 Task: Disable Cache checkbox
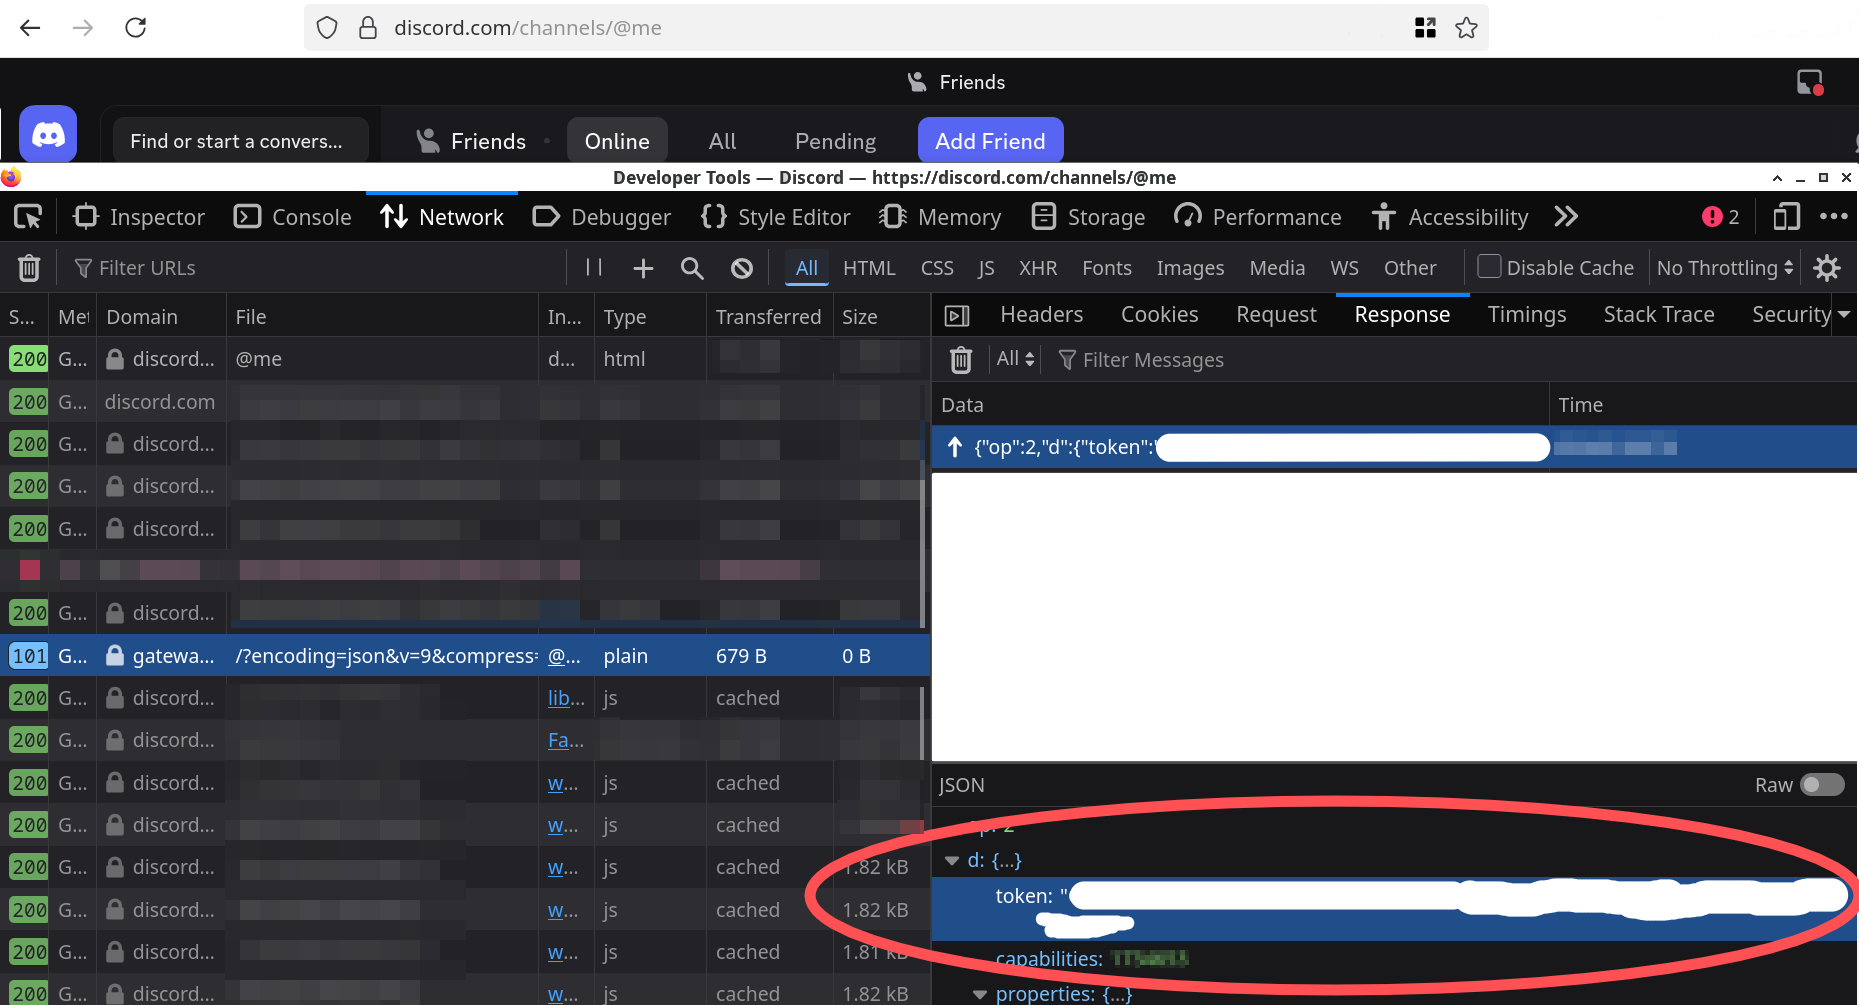1489,267
